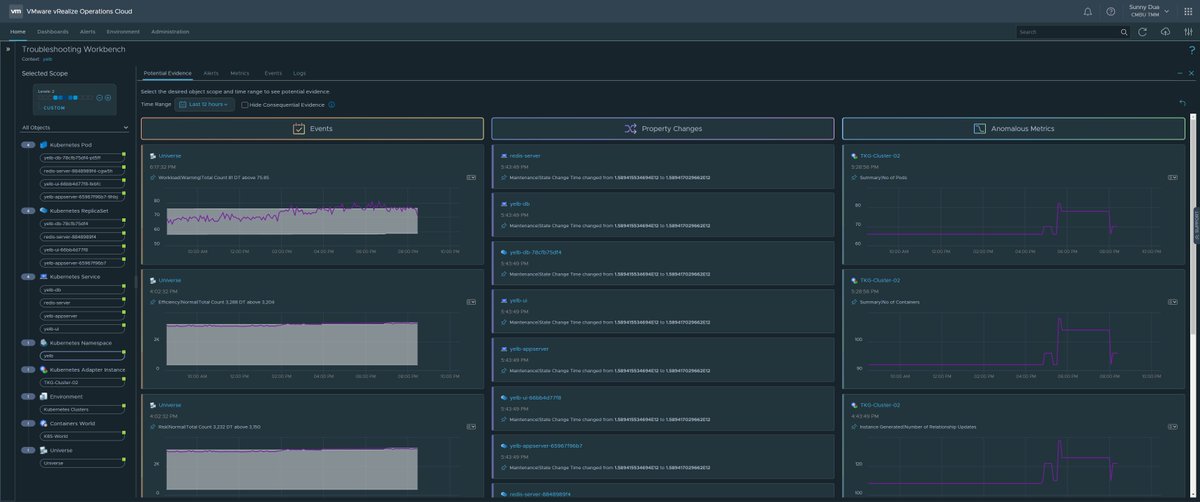Click the scope level plus button
Screen dimensions: 1200x502
tap(108, 97)
